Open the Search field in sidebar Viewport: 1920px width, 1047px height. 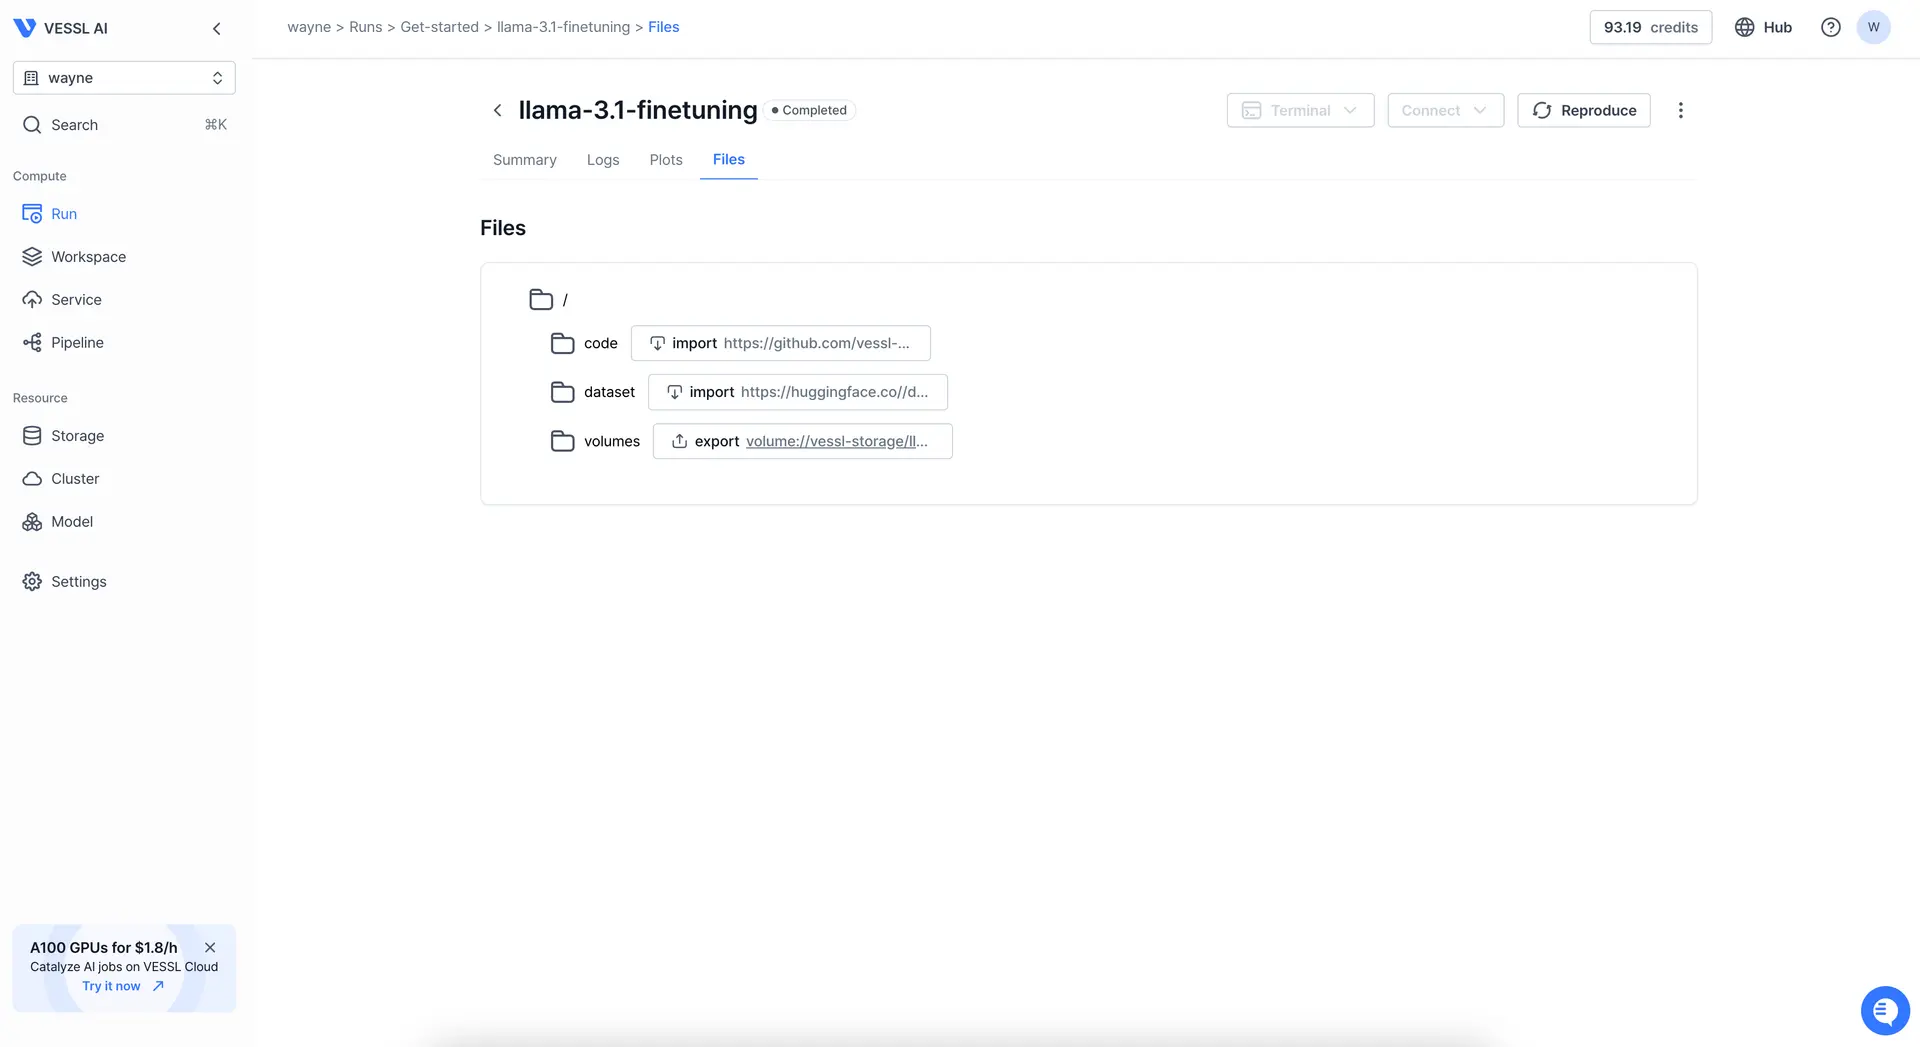pyautogui.click(x=124, y=125)
